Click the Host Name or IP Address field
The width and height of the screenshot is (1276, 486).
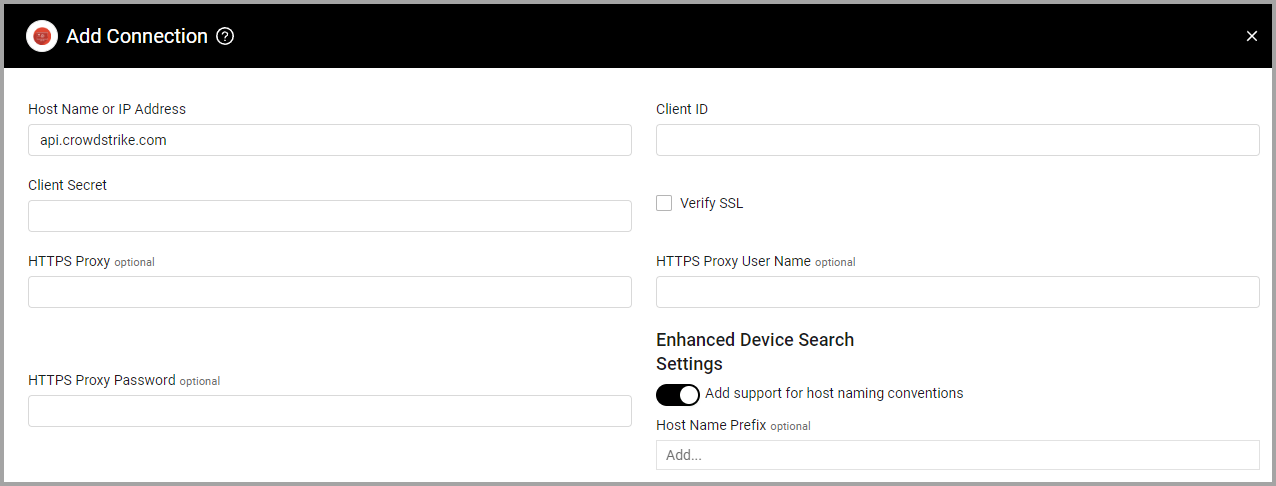point(330,140)
